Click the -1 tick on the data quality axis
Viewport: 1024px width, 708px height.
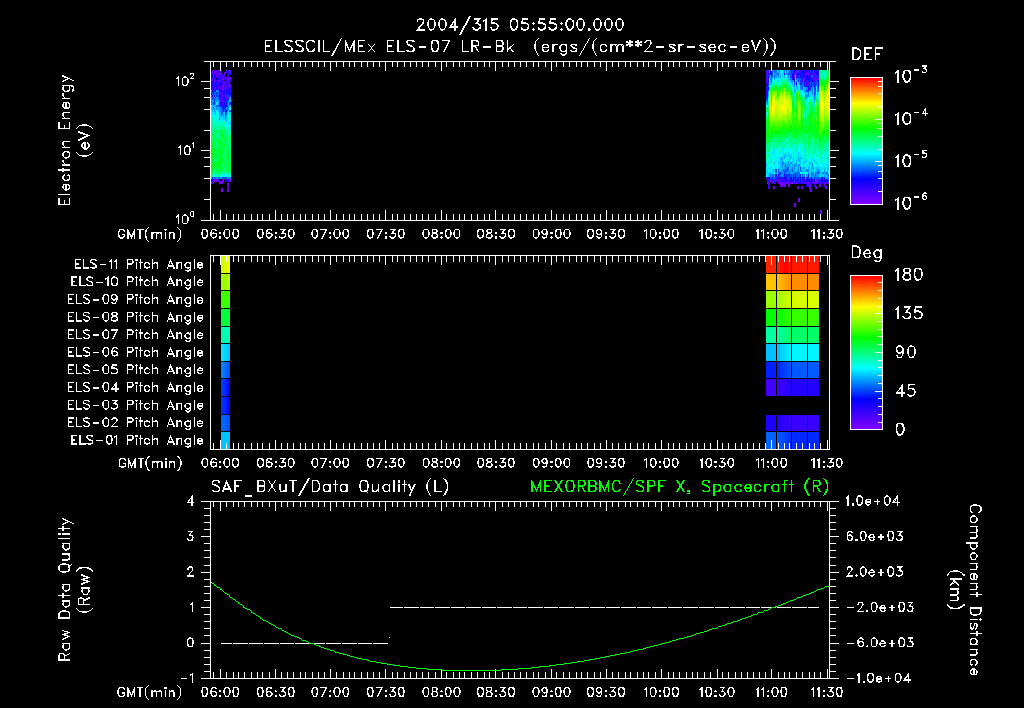[x=187, y=678]
